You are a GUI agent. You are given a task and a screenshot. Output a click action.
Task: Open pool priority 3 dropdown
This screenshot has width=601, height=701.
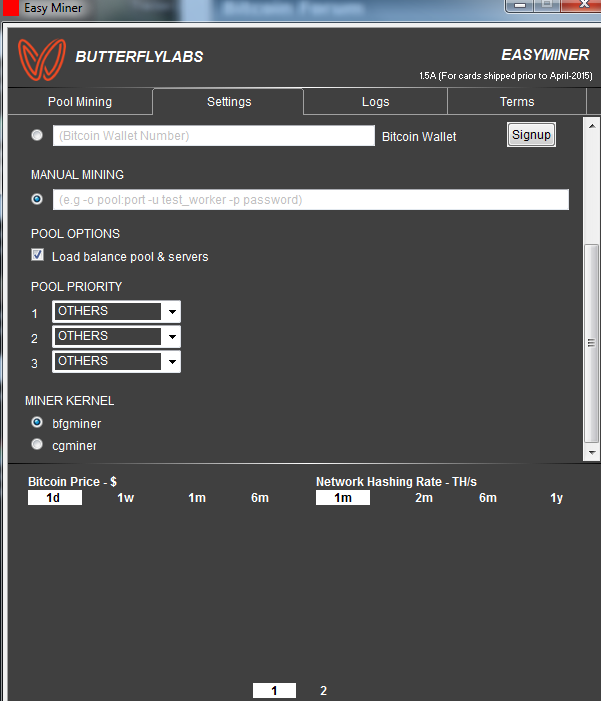(117, 362)
